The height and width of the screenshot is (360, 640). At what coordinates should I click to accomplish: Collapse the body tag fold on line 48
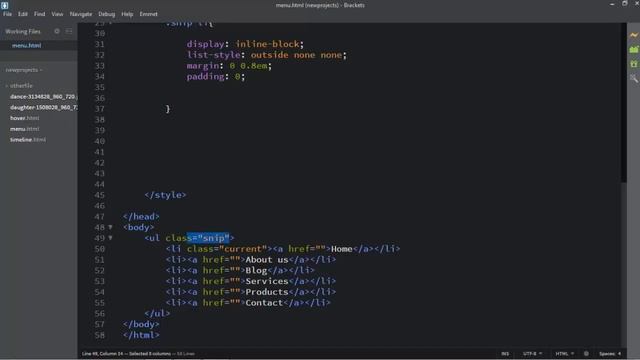tap(110, 227)
